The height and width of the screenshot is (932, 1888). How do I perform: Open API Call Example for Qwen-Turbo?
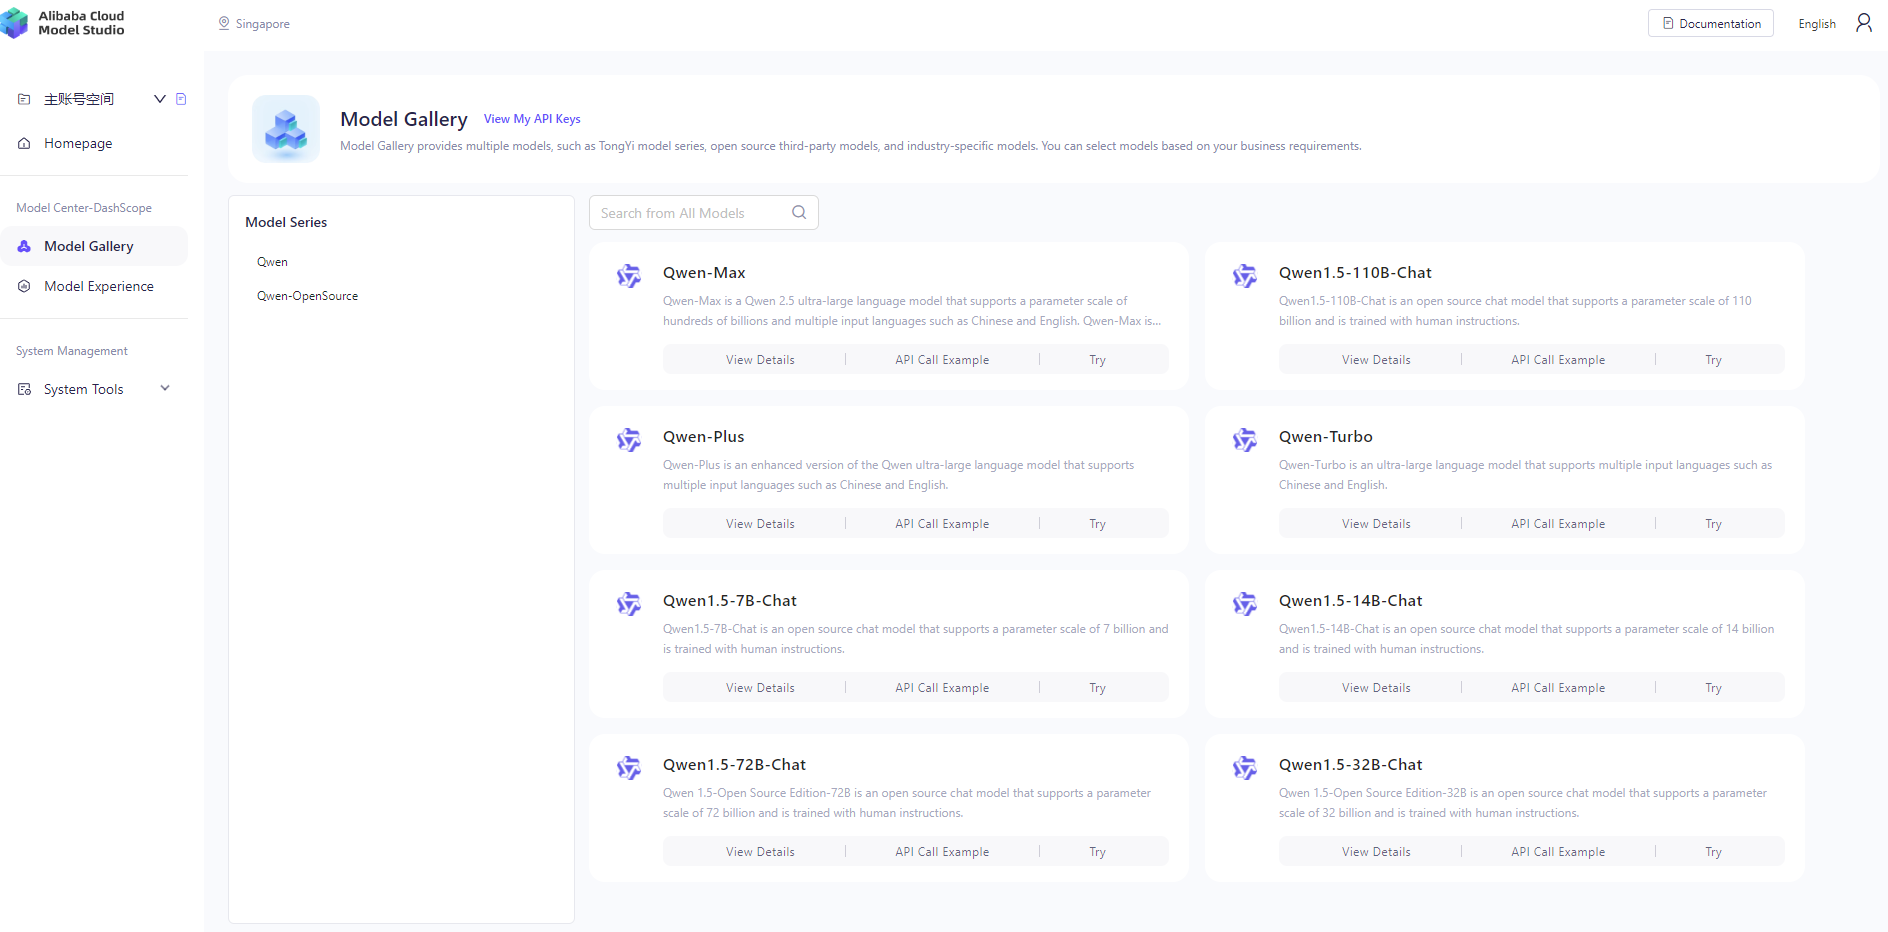(1558, 524)
